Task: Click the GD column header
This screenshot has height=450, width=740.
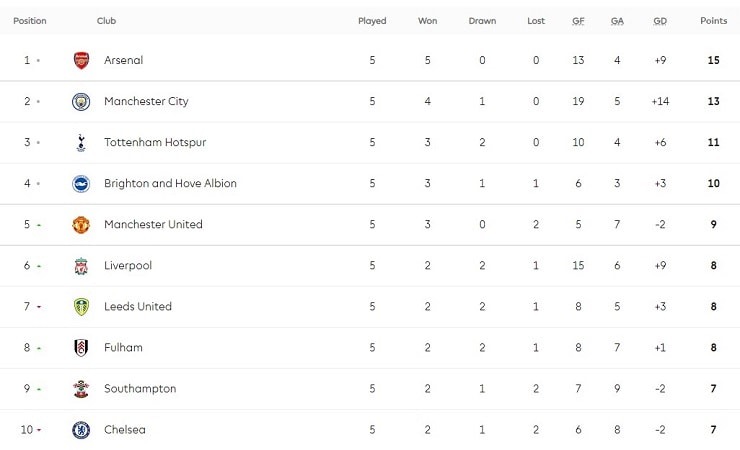Action: point(660,21)
